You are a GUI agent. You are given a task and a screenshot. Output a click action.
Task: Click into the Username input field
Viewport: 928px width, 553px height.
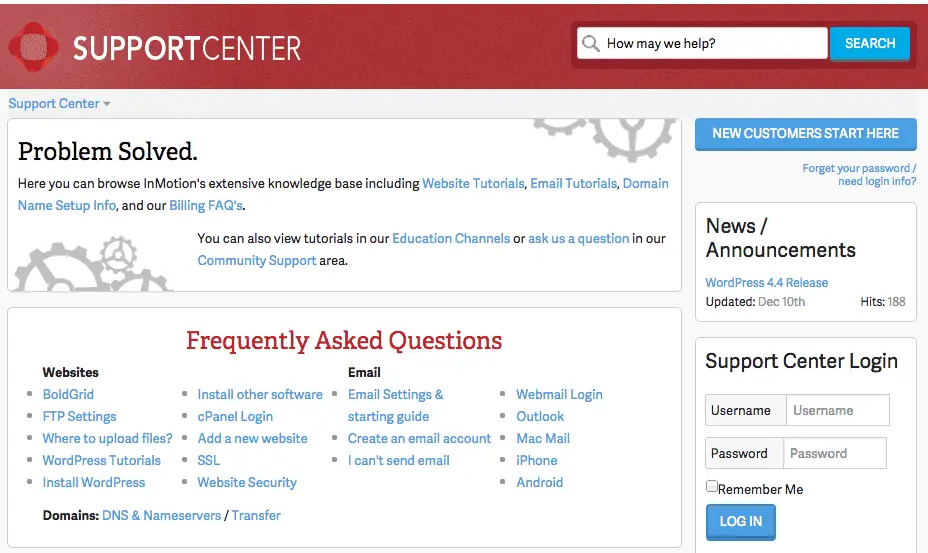click(837, 410)
